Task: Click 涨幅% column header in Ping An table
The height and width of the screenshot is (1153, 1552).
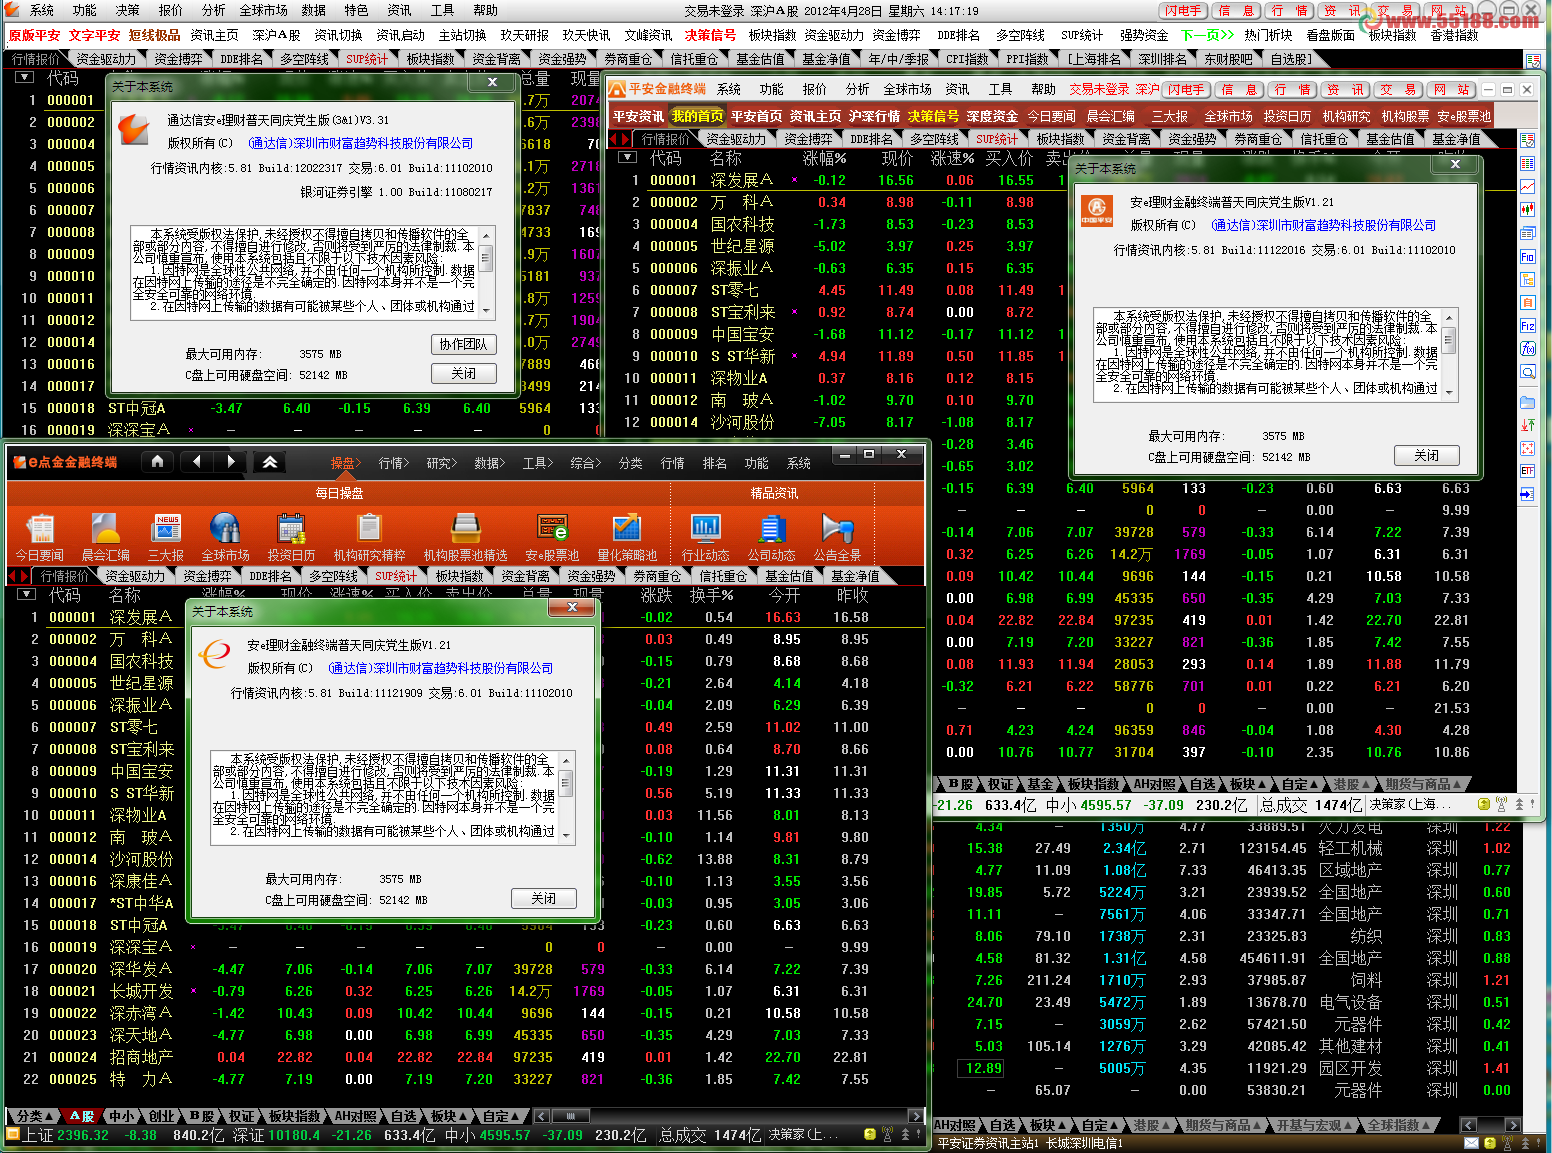Action: 824,158
